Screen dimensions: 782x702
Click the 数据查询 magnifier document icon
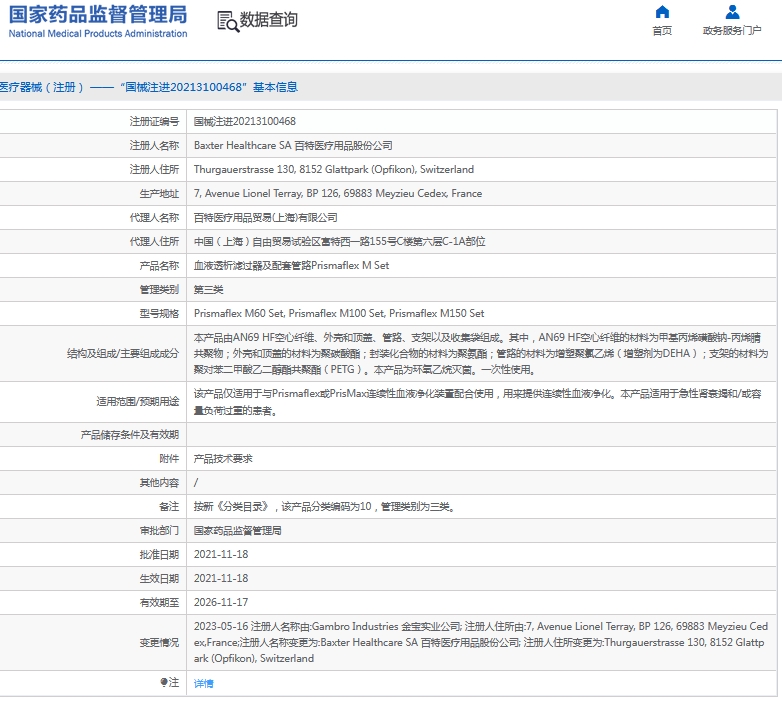click(x=228, y=21)
